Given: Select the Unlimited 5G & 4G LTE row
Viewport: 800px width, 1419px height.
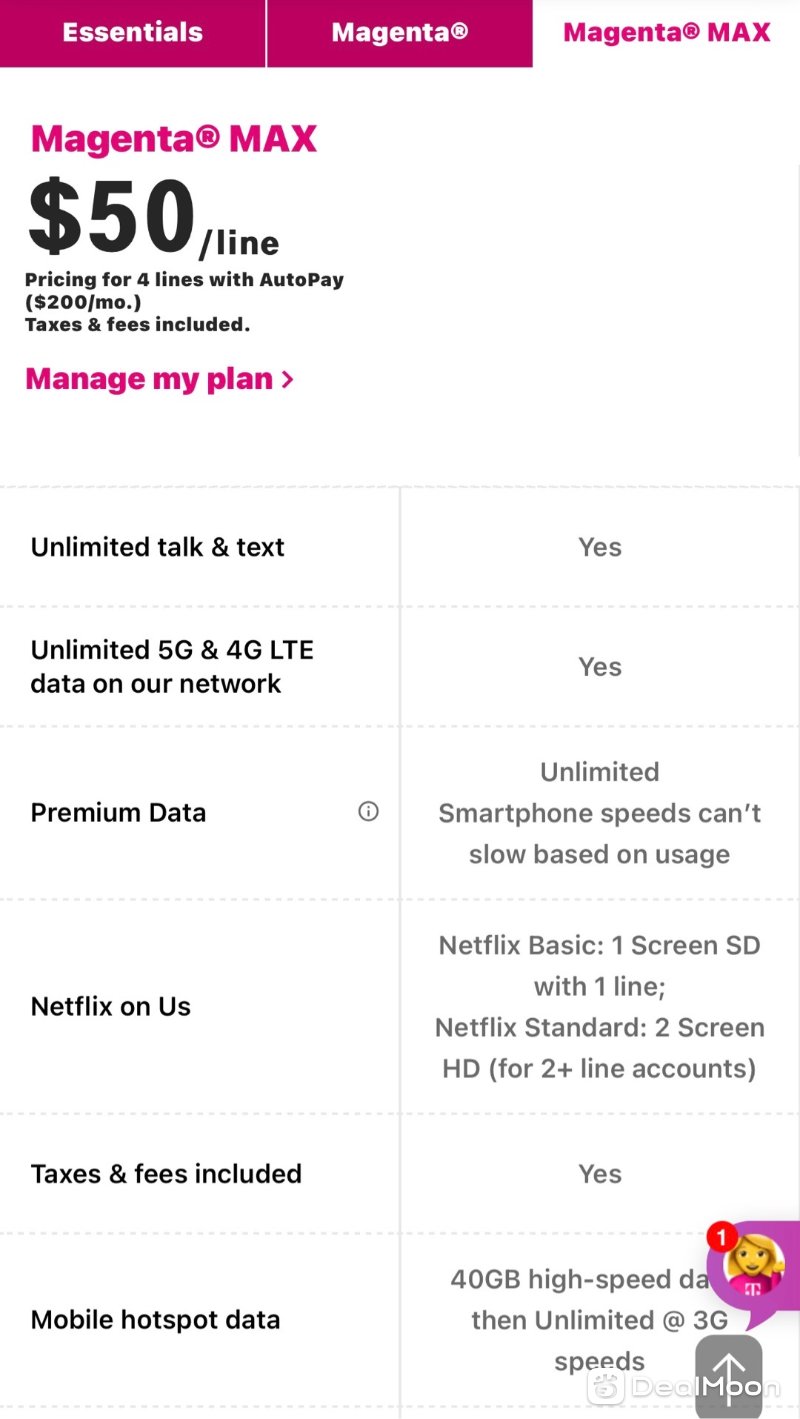Looking at the screenshot, I should pos(400,667).
